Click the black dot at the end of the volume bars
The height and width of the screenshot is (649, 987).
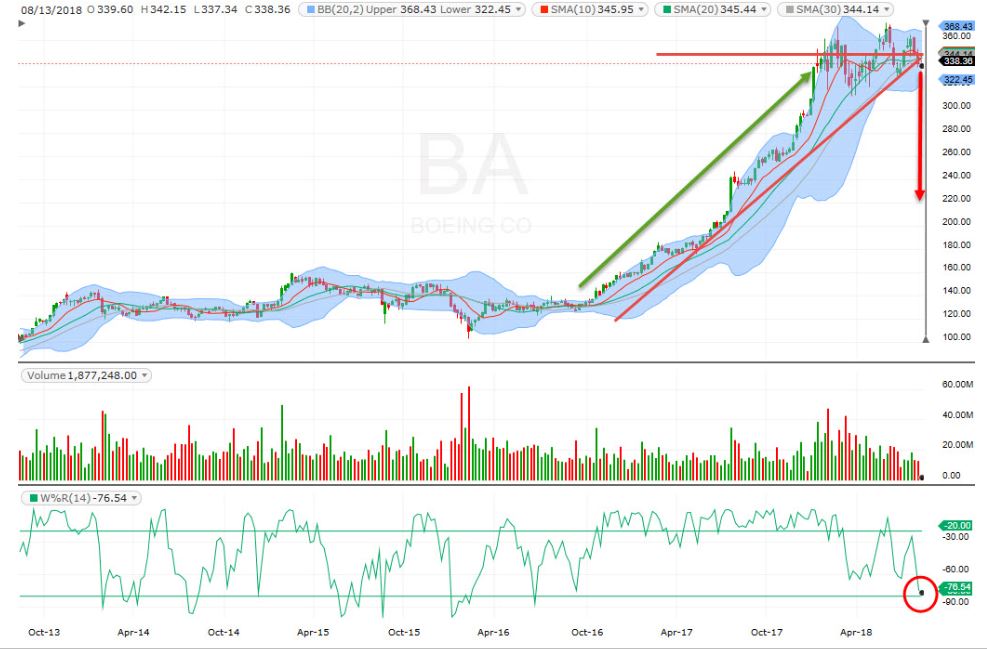922,478
